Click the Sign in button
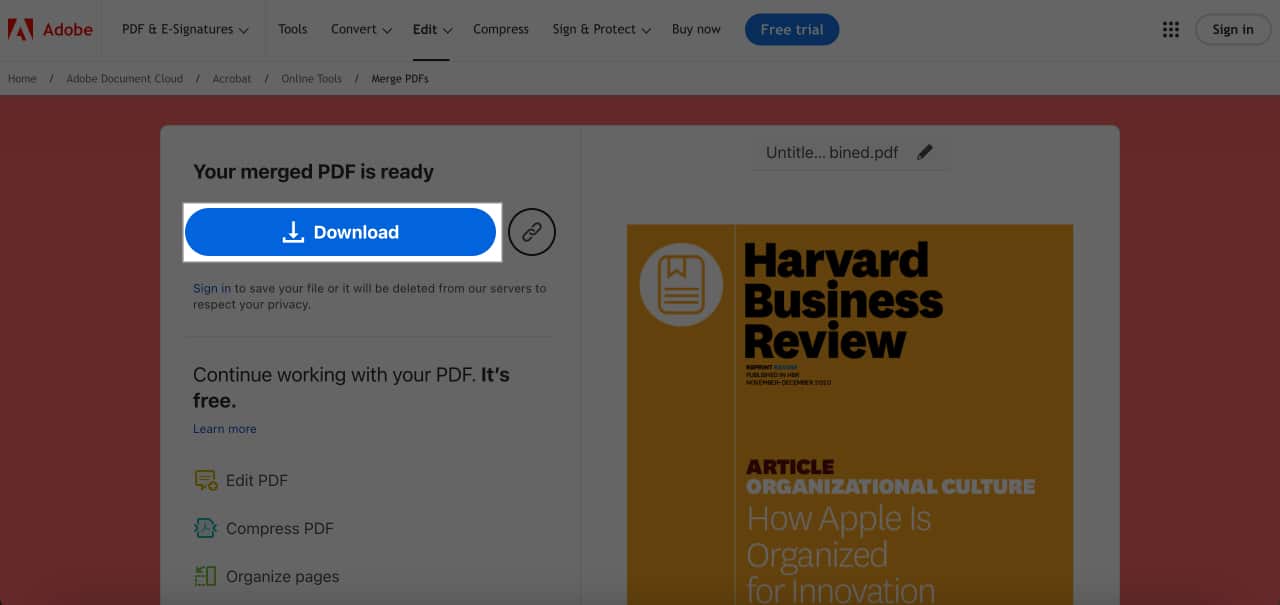 click(x=1232, y=29)
